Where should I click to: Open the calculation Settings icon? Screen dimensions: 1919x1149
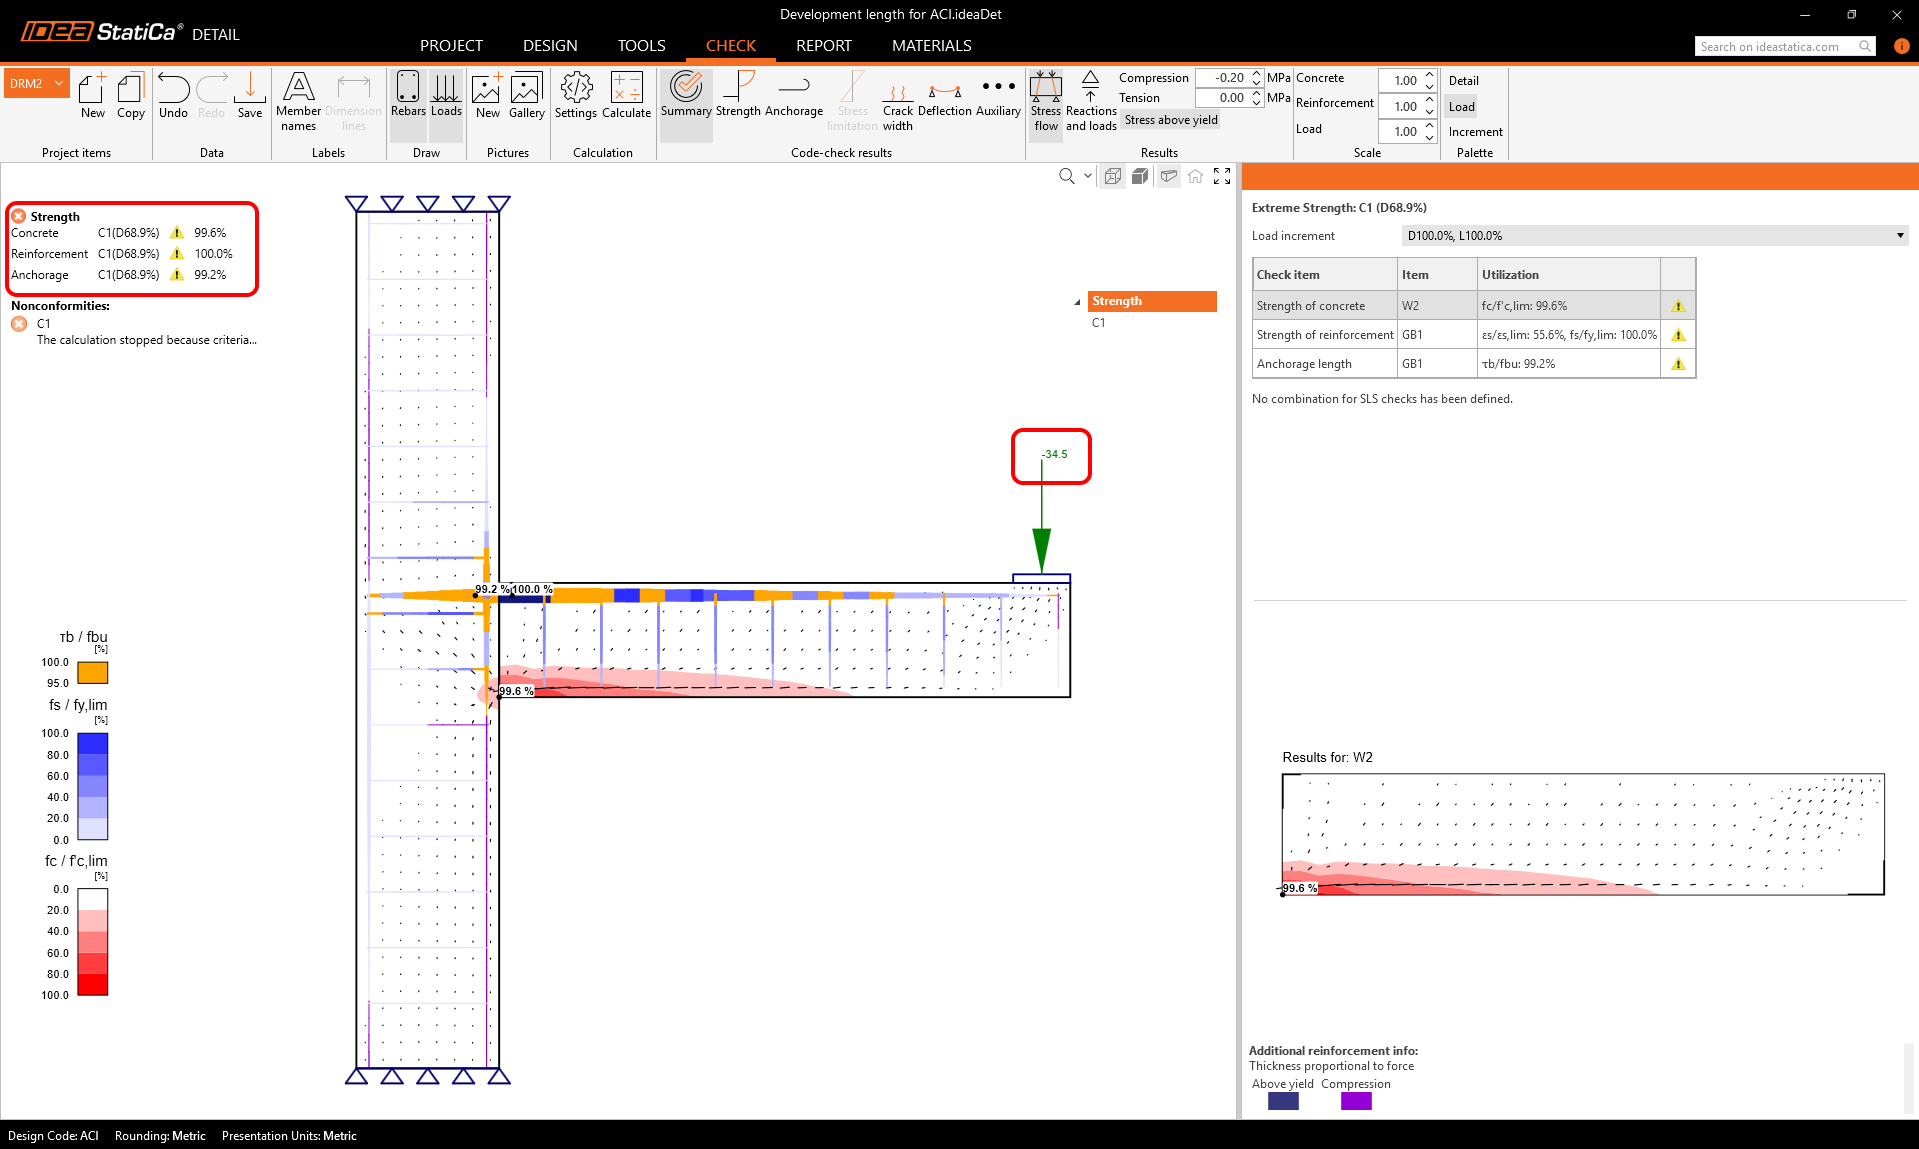click(576, 96)
